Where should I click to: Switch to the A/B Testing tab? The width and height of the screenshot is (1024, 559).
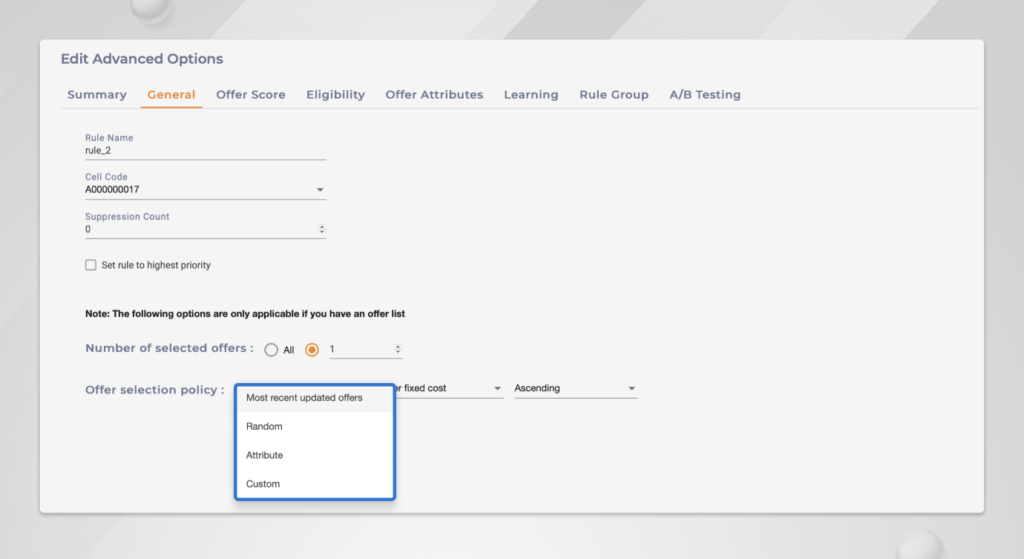[x=704, y=95]
